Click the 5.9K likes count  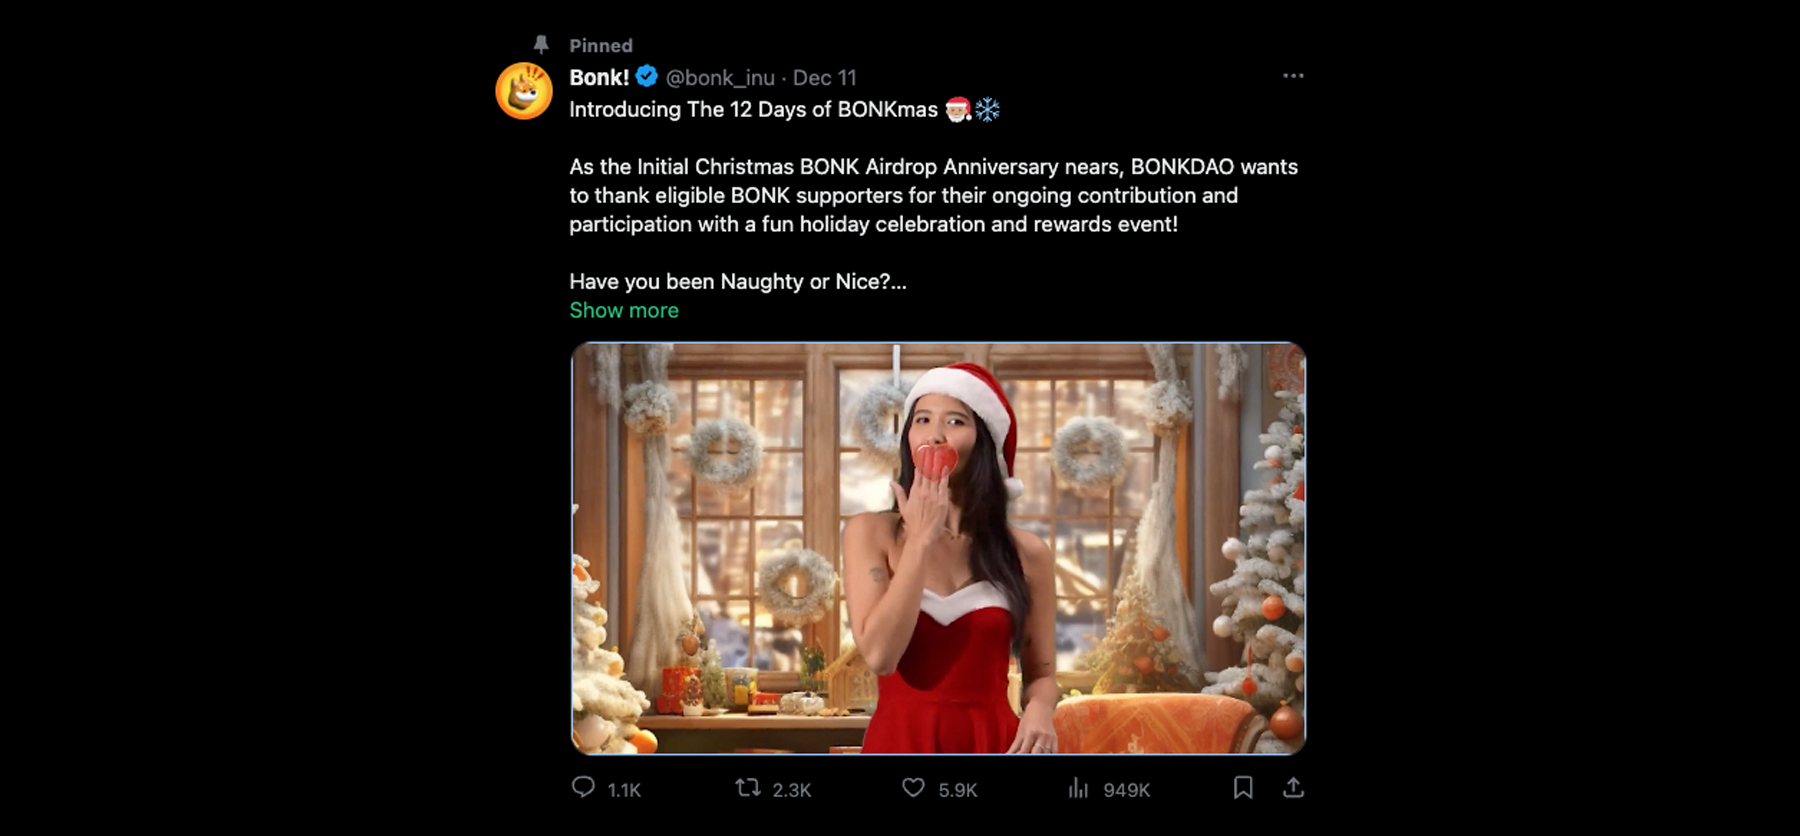(958, 790)
